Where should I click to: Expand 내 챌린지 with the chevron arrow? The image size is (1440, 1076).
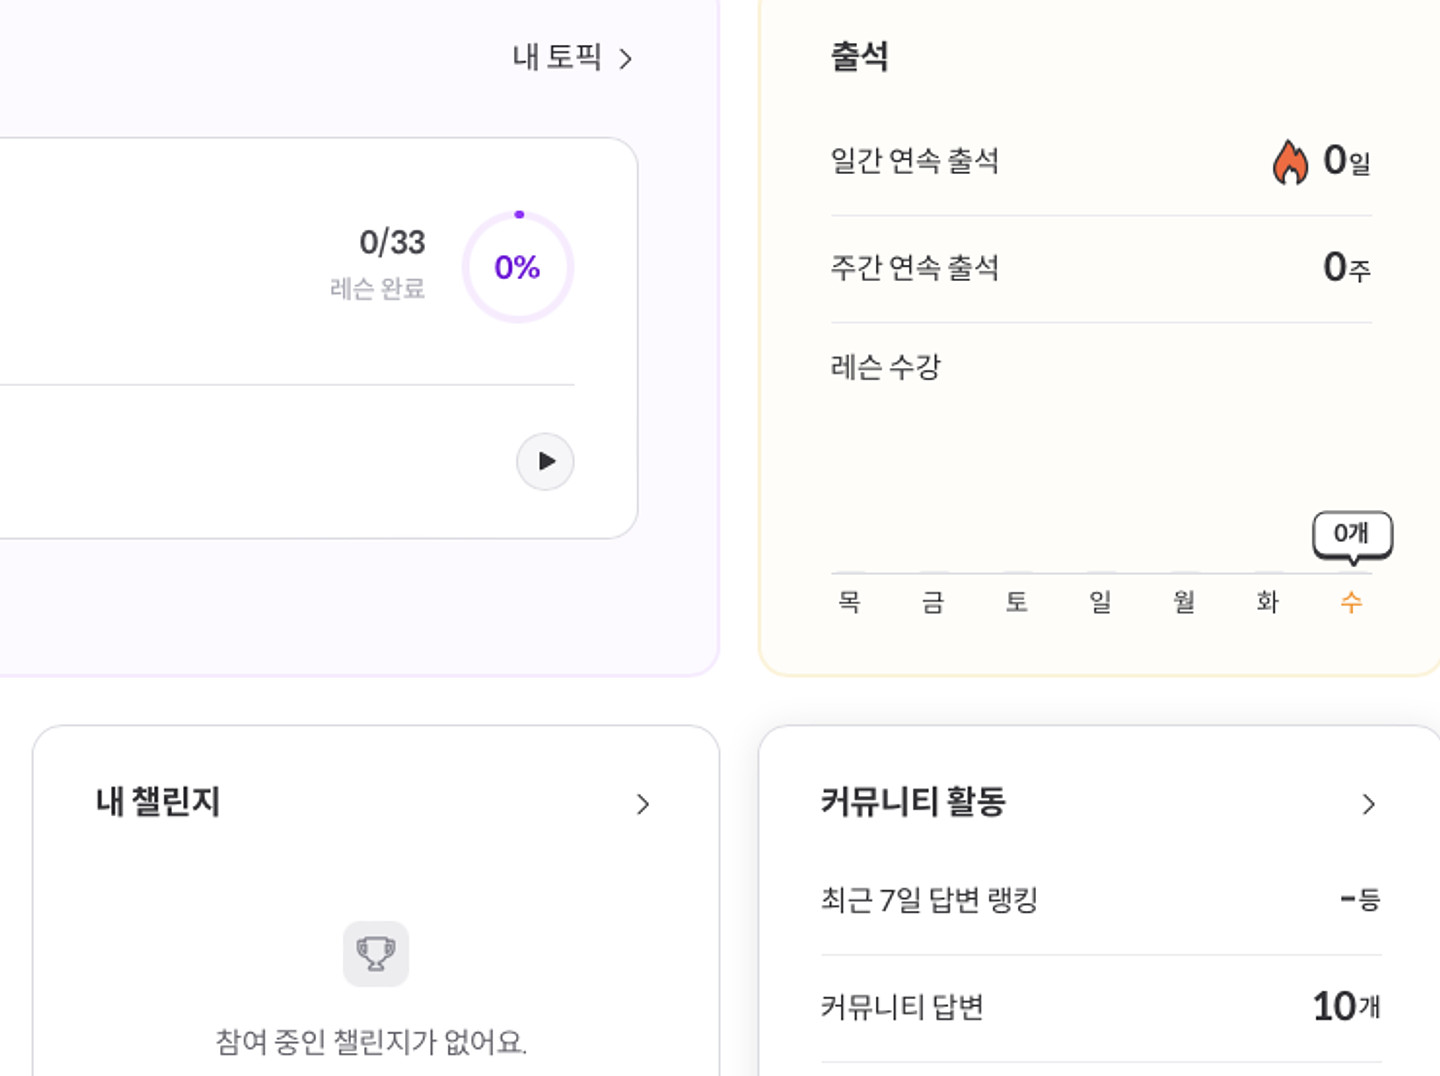click(643, 804)
